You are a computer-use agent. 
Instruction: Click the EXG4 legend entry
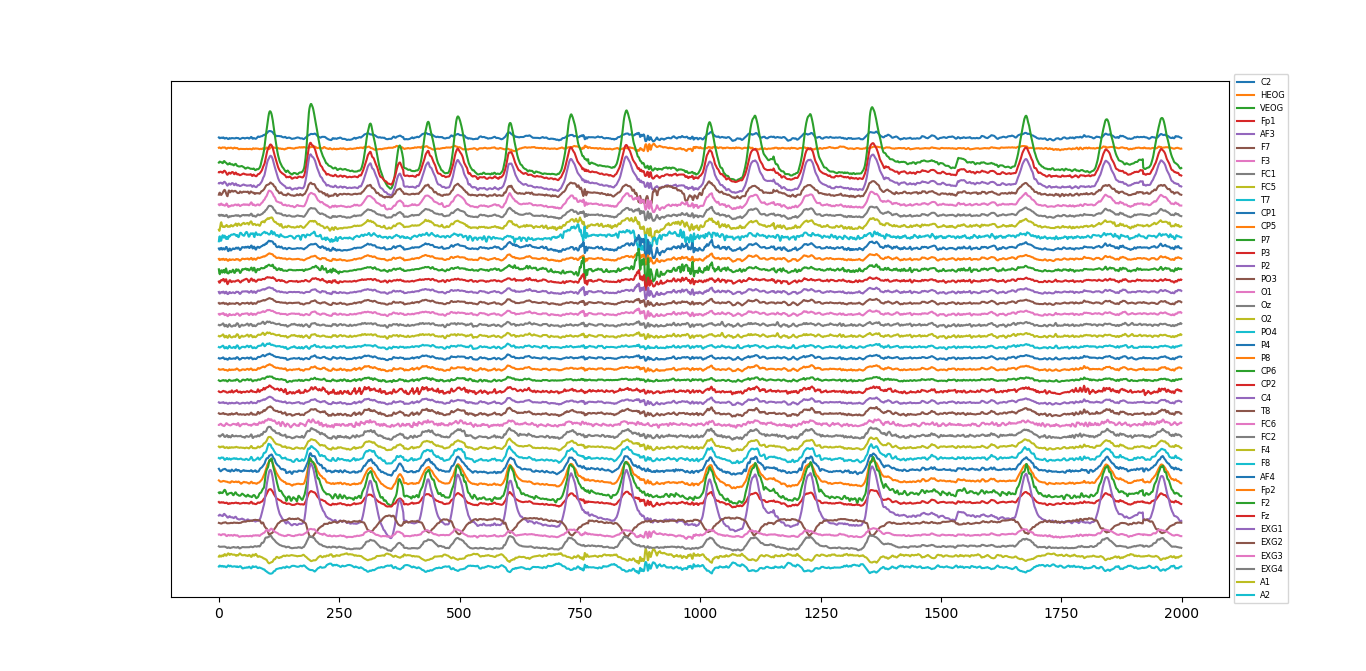(1271, 569)
